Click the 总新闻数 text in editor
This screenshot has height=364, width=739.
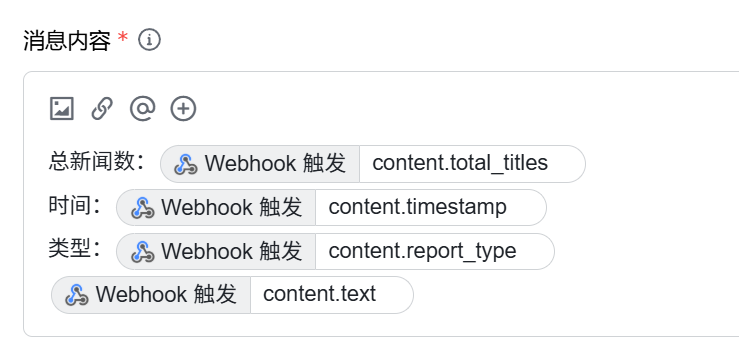coord(92,162)
